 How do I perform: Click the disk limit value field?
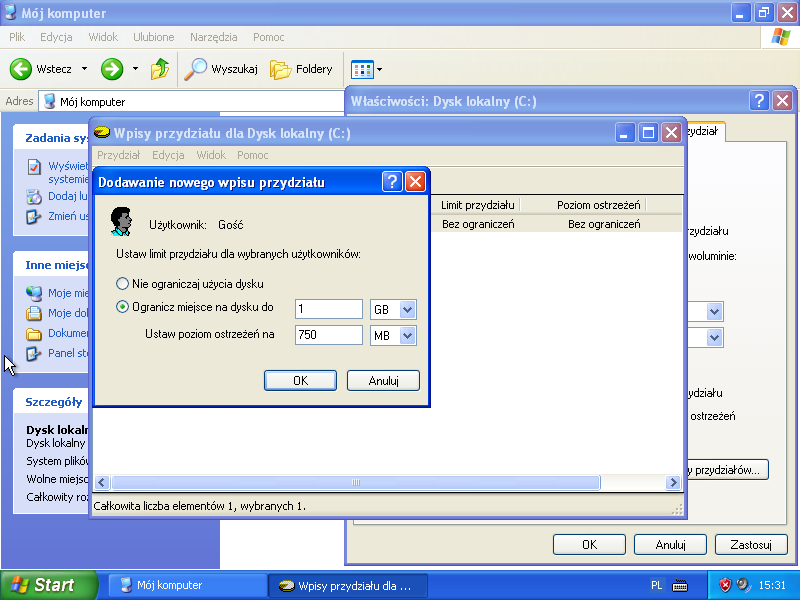click(328, 310)
